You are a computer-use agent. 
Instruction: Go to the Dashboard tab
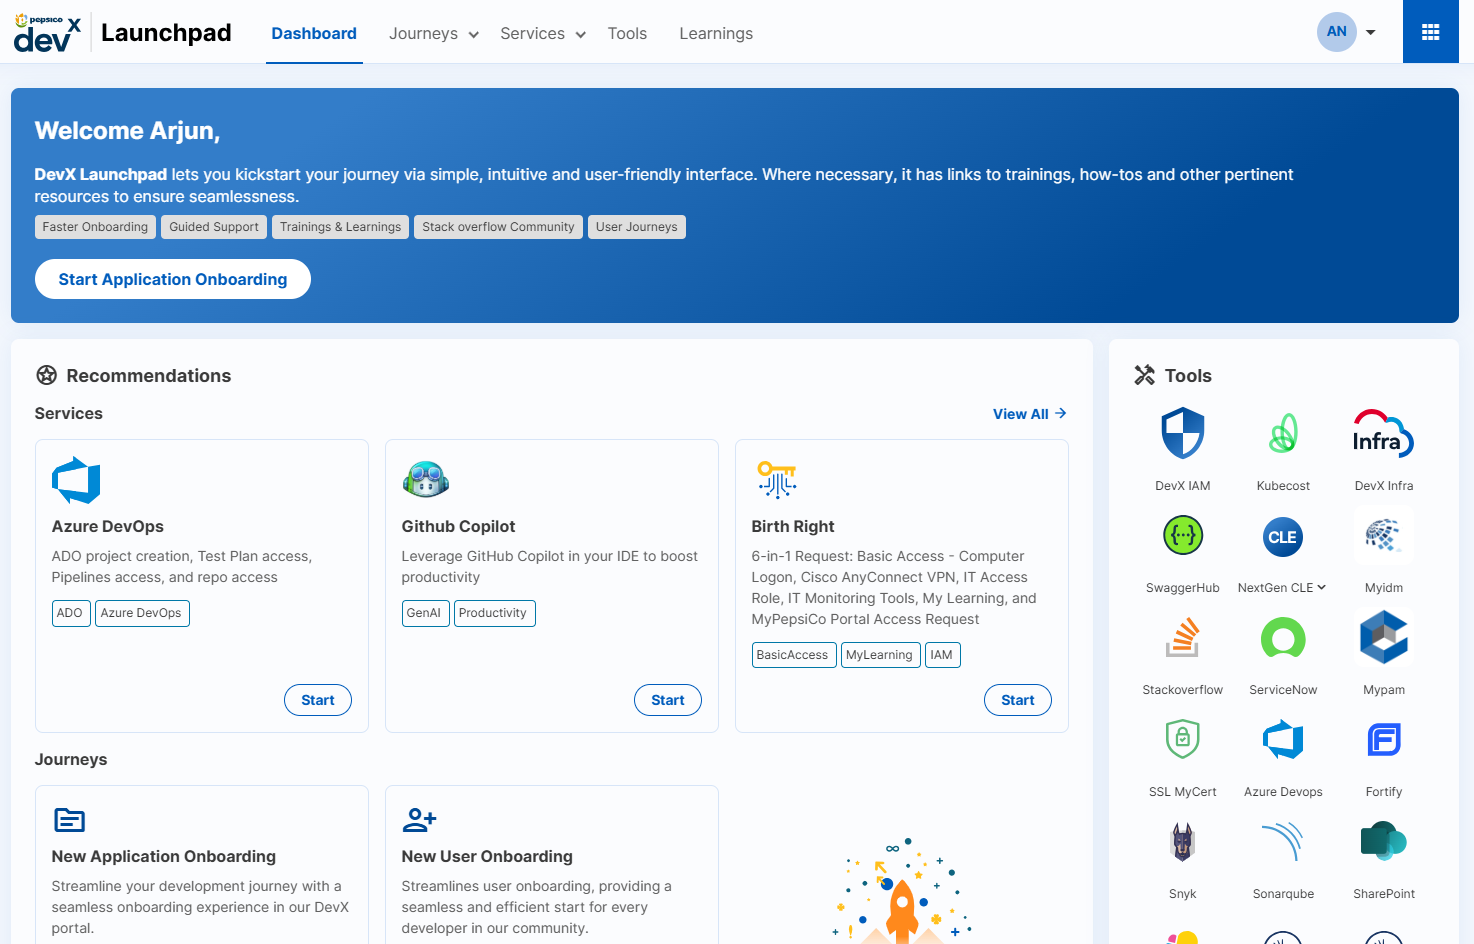[x=314, y=34]
